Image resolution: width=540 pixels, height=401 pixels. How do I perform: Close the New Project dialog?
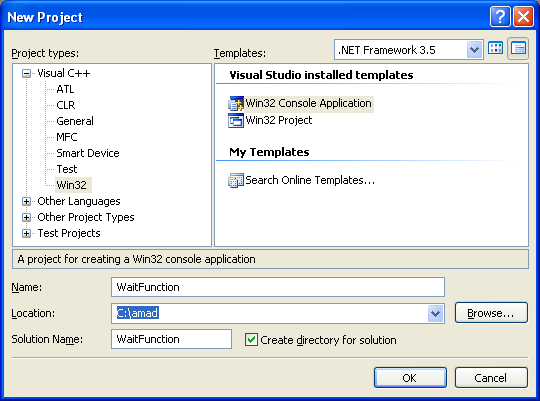[x=523, y=16]
